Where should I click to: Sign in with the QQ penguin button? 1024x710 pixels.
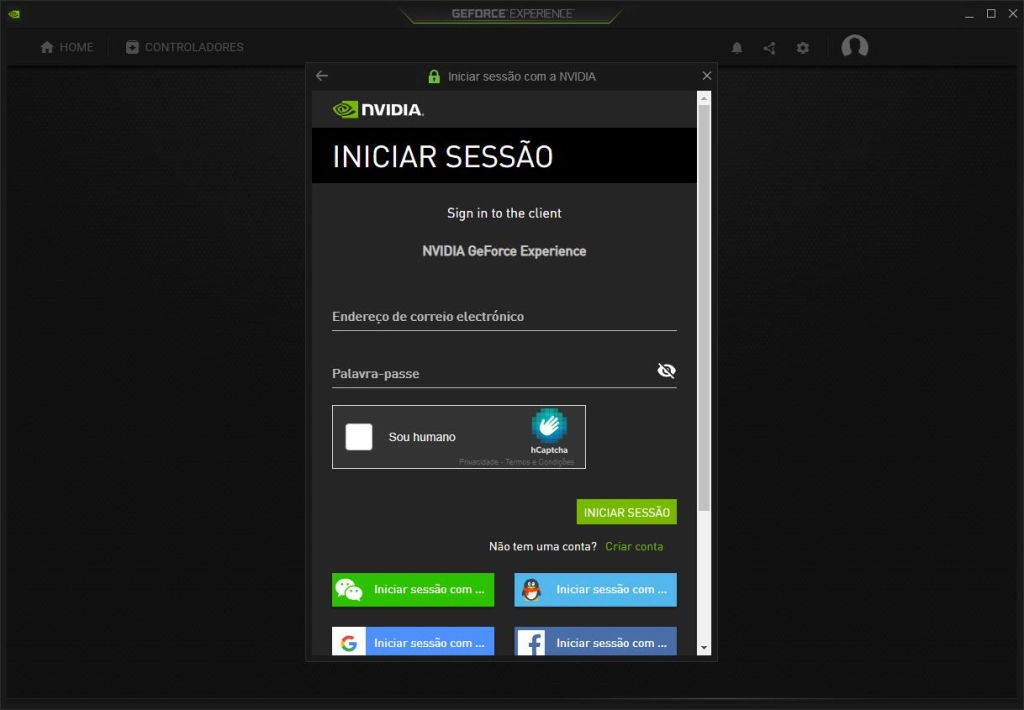[595, 589]
